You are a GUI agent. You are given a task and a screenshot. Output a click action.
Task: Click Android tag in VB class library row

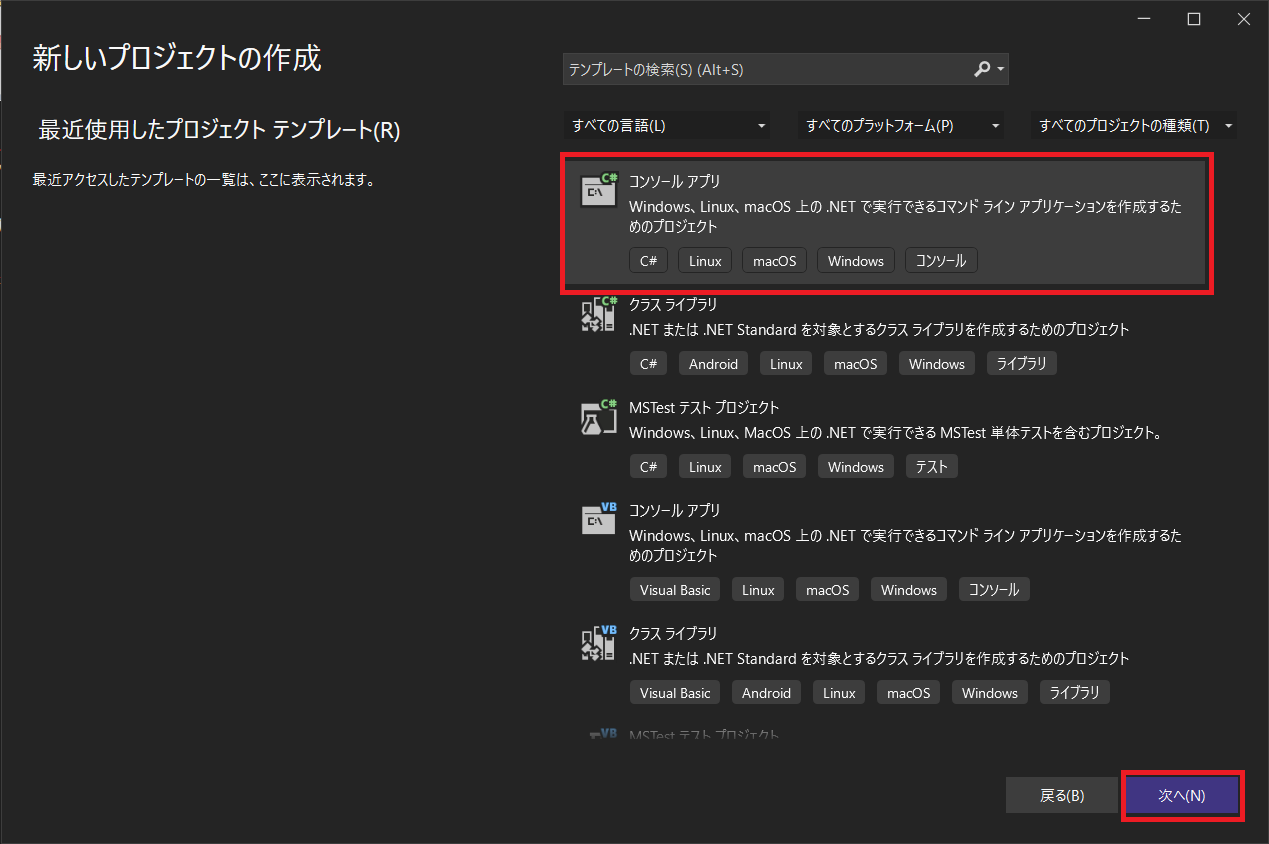coord(767,693)
